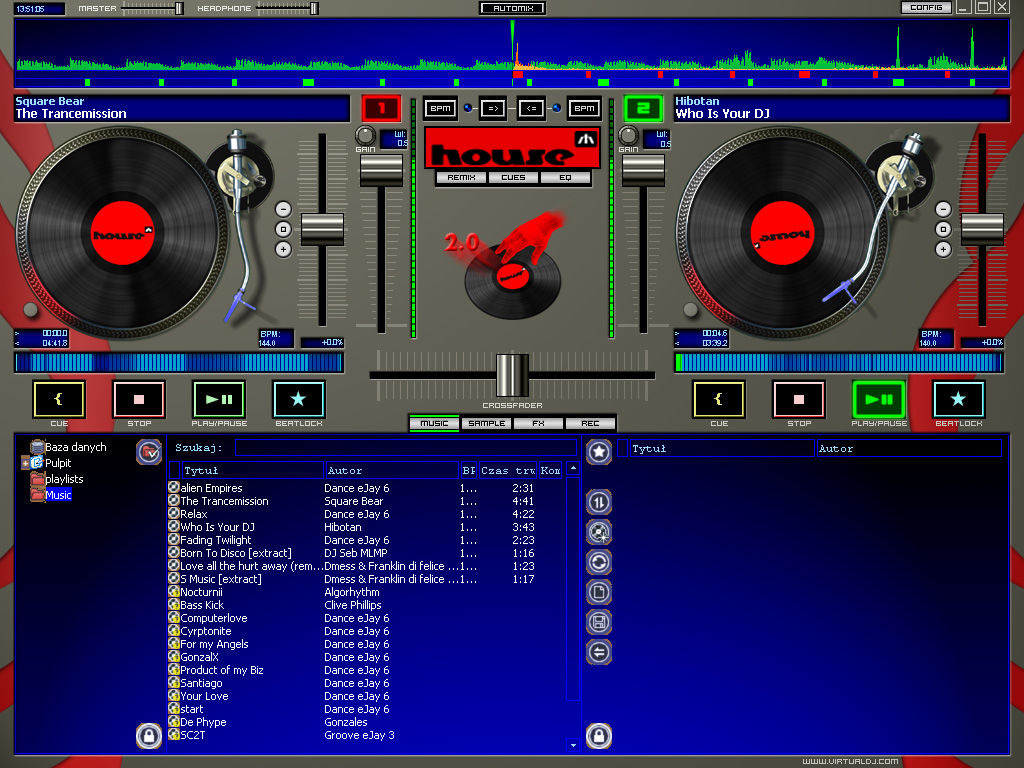Enable Beatlock on the right deck
Image resolution: width=1024 pixels, height=768 pixels.
(958, 399)
